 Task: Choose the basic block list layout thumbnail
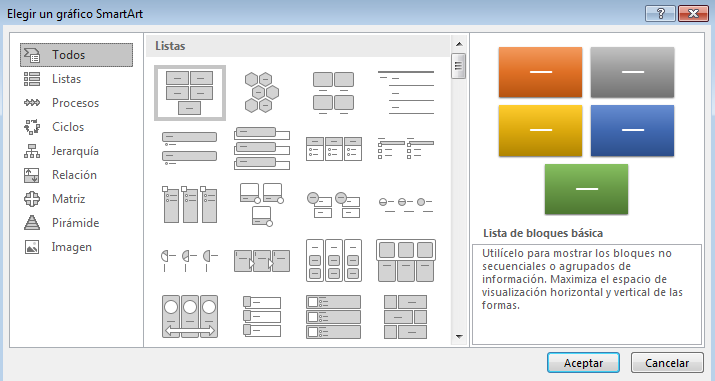coord(190,93)
